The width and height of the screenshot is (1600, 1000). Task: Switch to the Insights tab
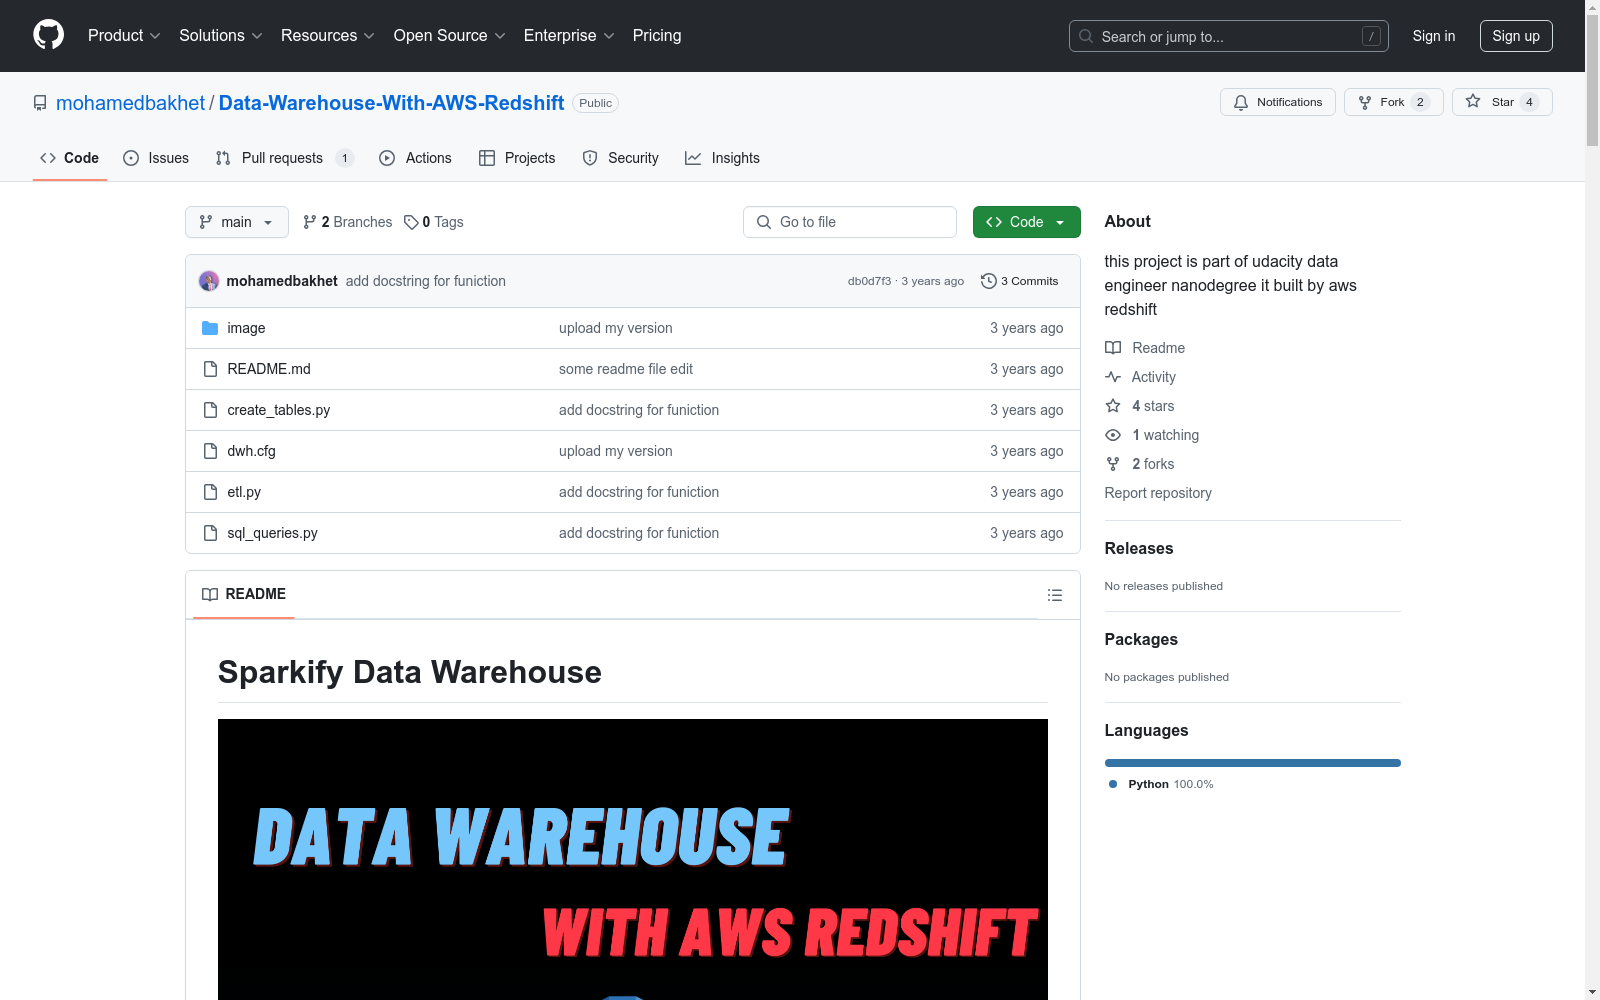click(722, 158)
